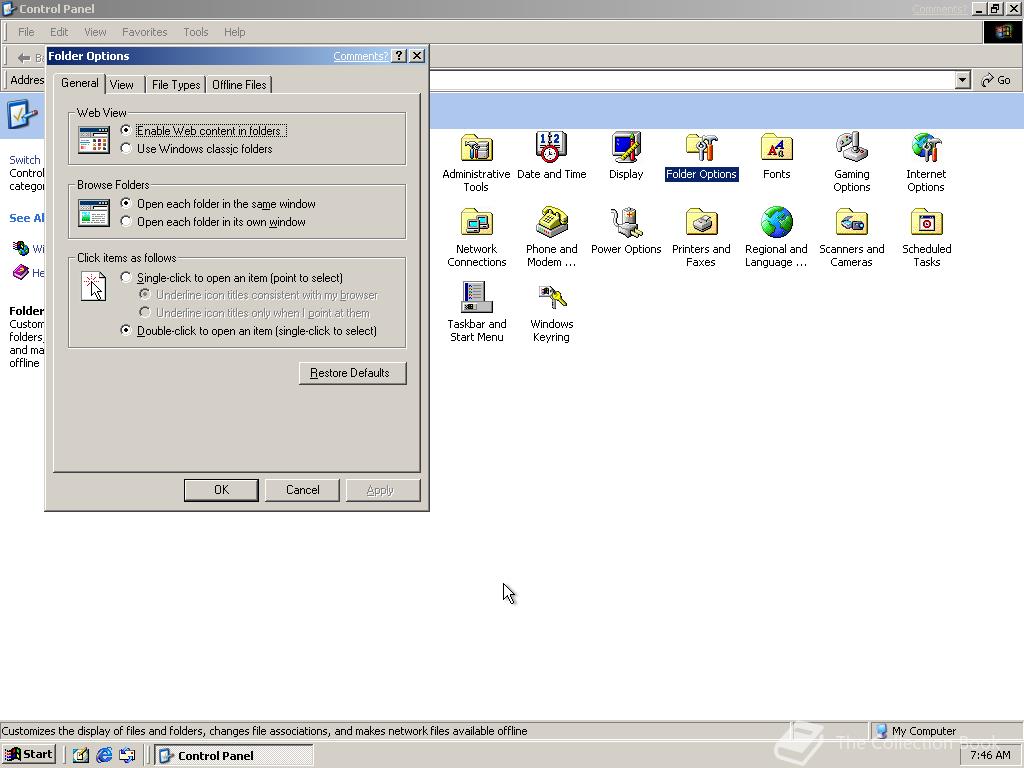Select Open each folder in its own window

(x=213, y=222)
